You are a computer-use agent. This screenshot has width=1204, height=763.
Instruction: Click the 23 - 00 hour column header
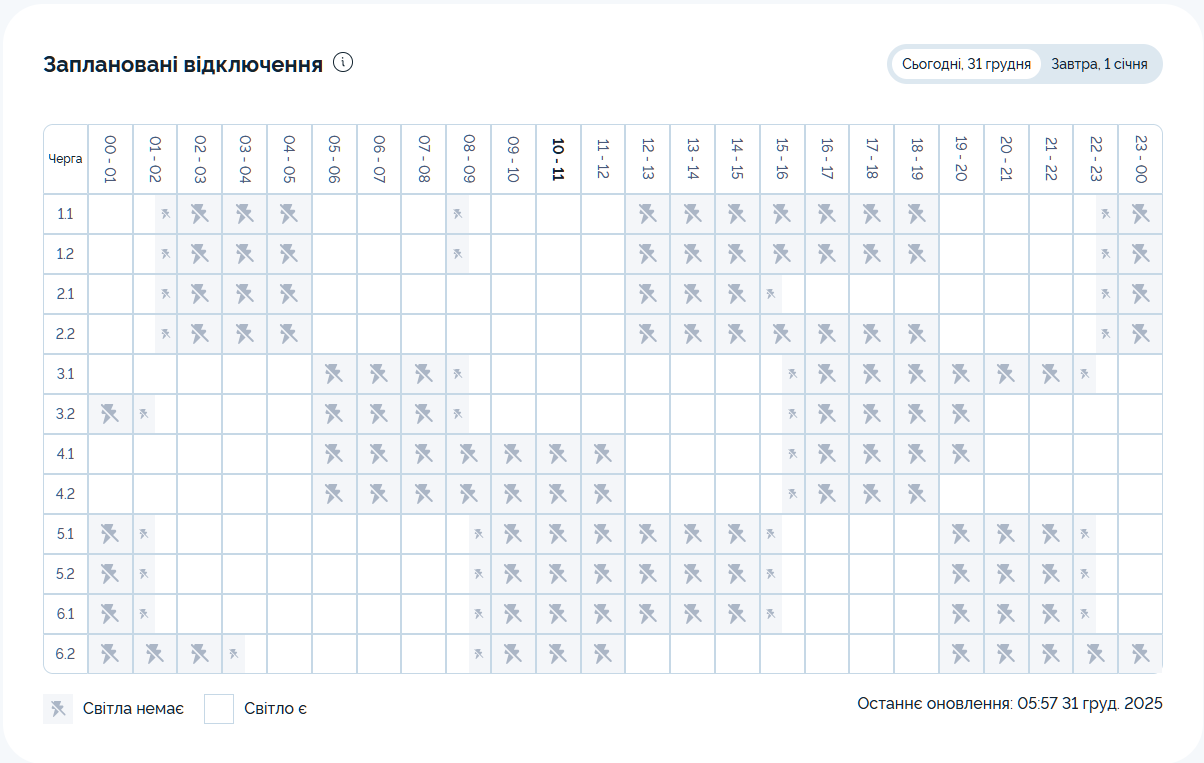tap(1140, 159)
